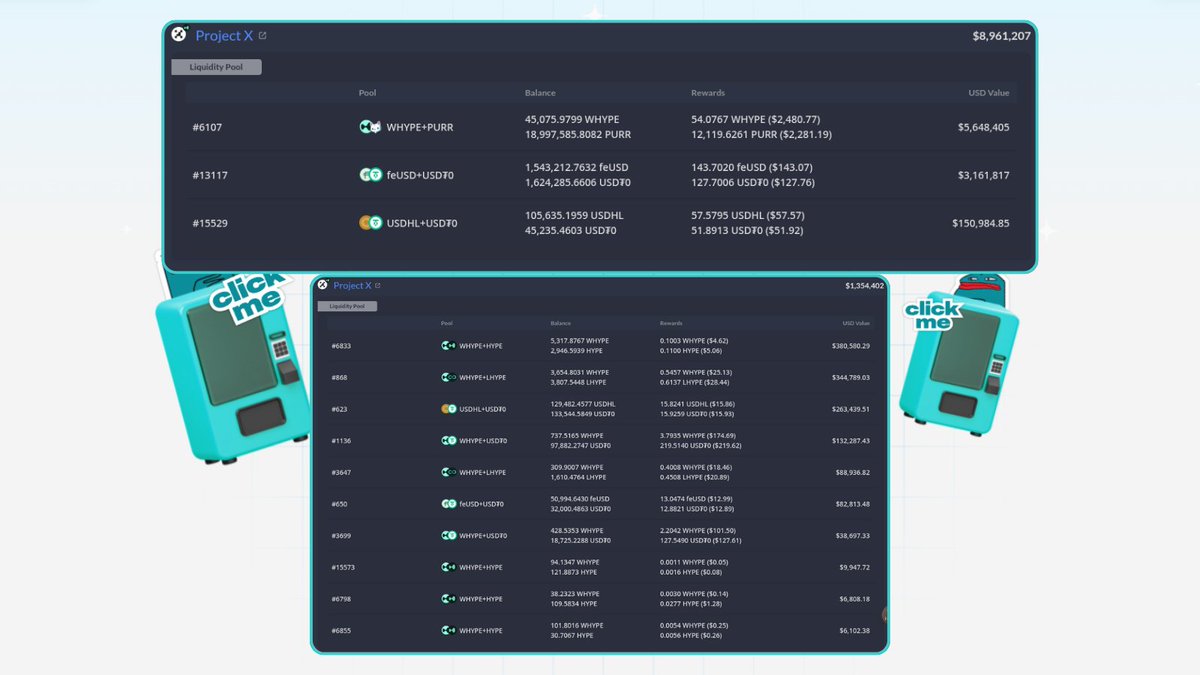Click the 45,075.9799 WHYPE balance
This screenshot has width=1200, height=675.
pyautogui.click(x=572, y=120)
